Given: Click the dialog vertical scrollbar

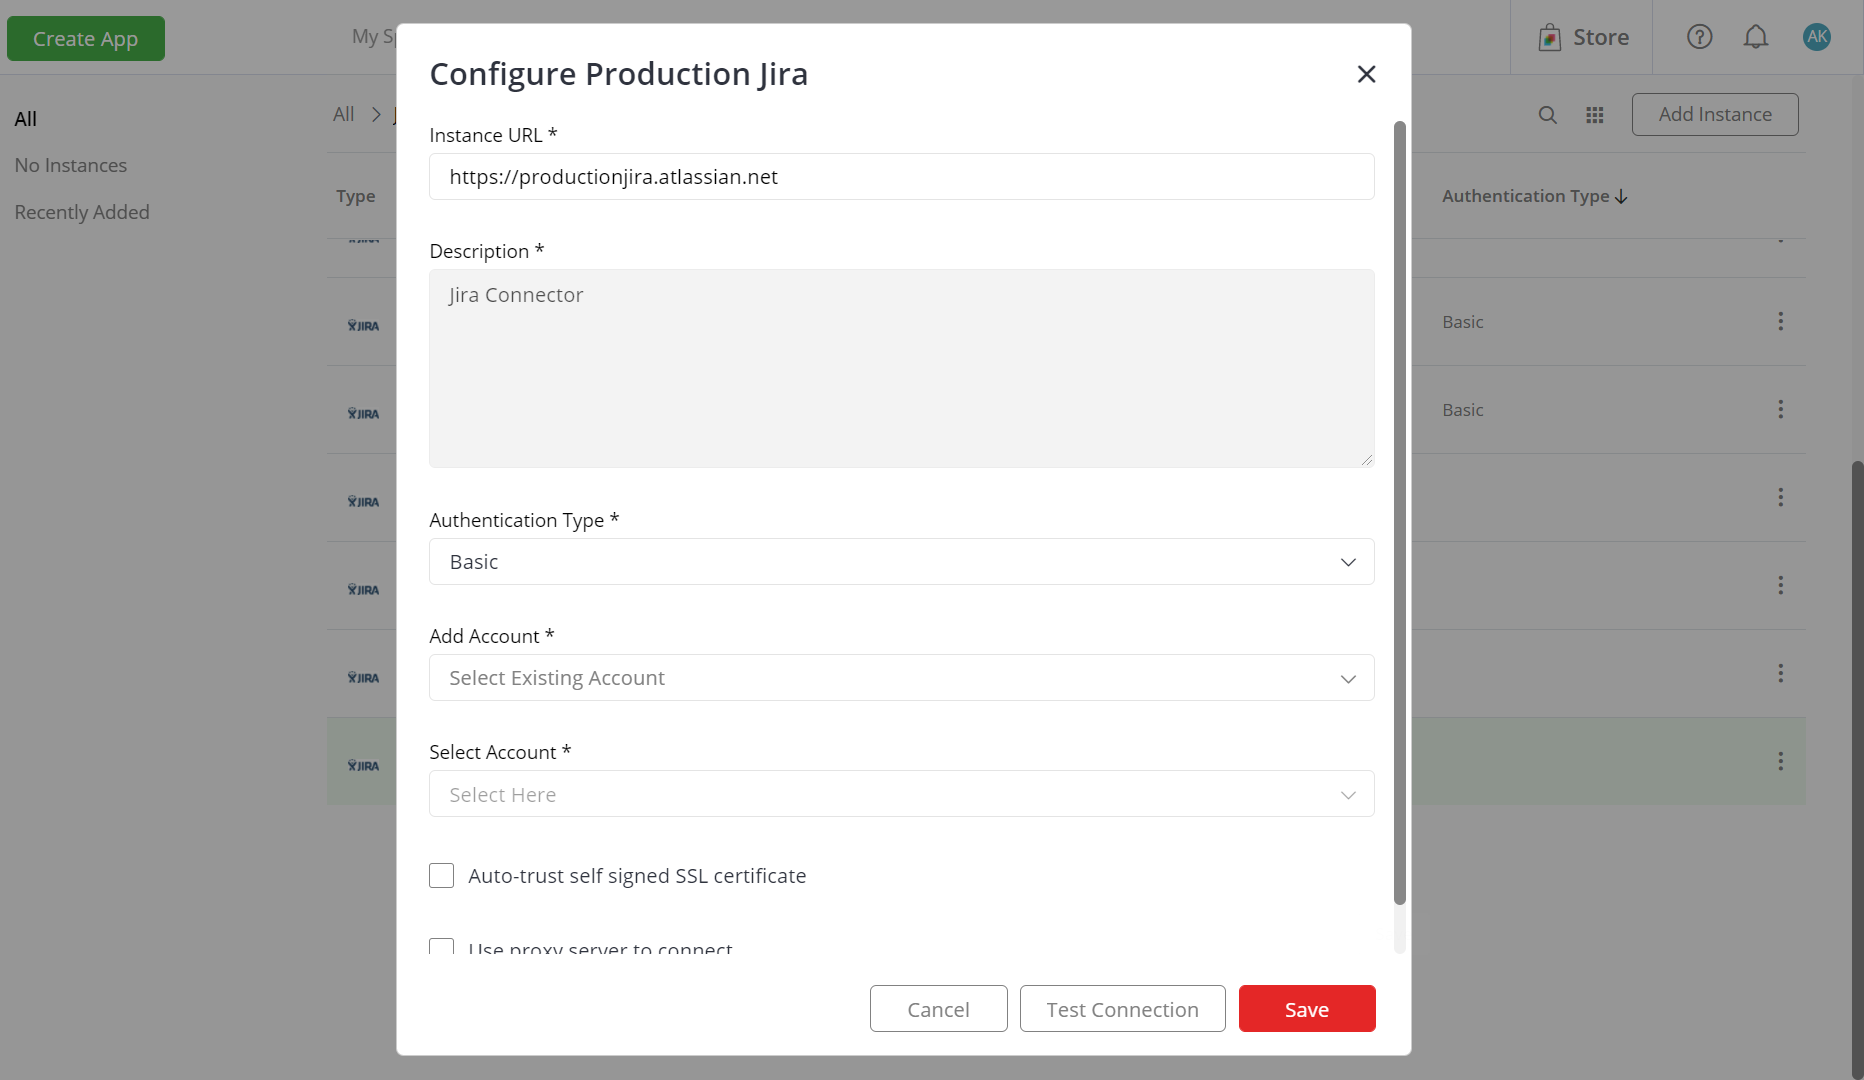Looking at the screenshot, I should click(1400, 513).
